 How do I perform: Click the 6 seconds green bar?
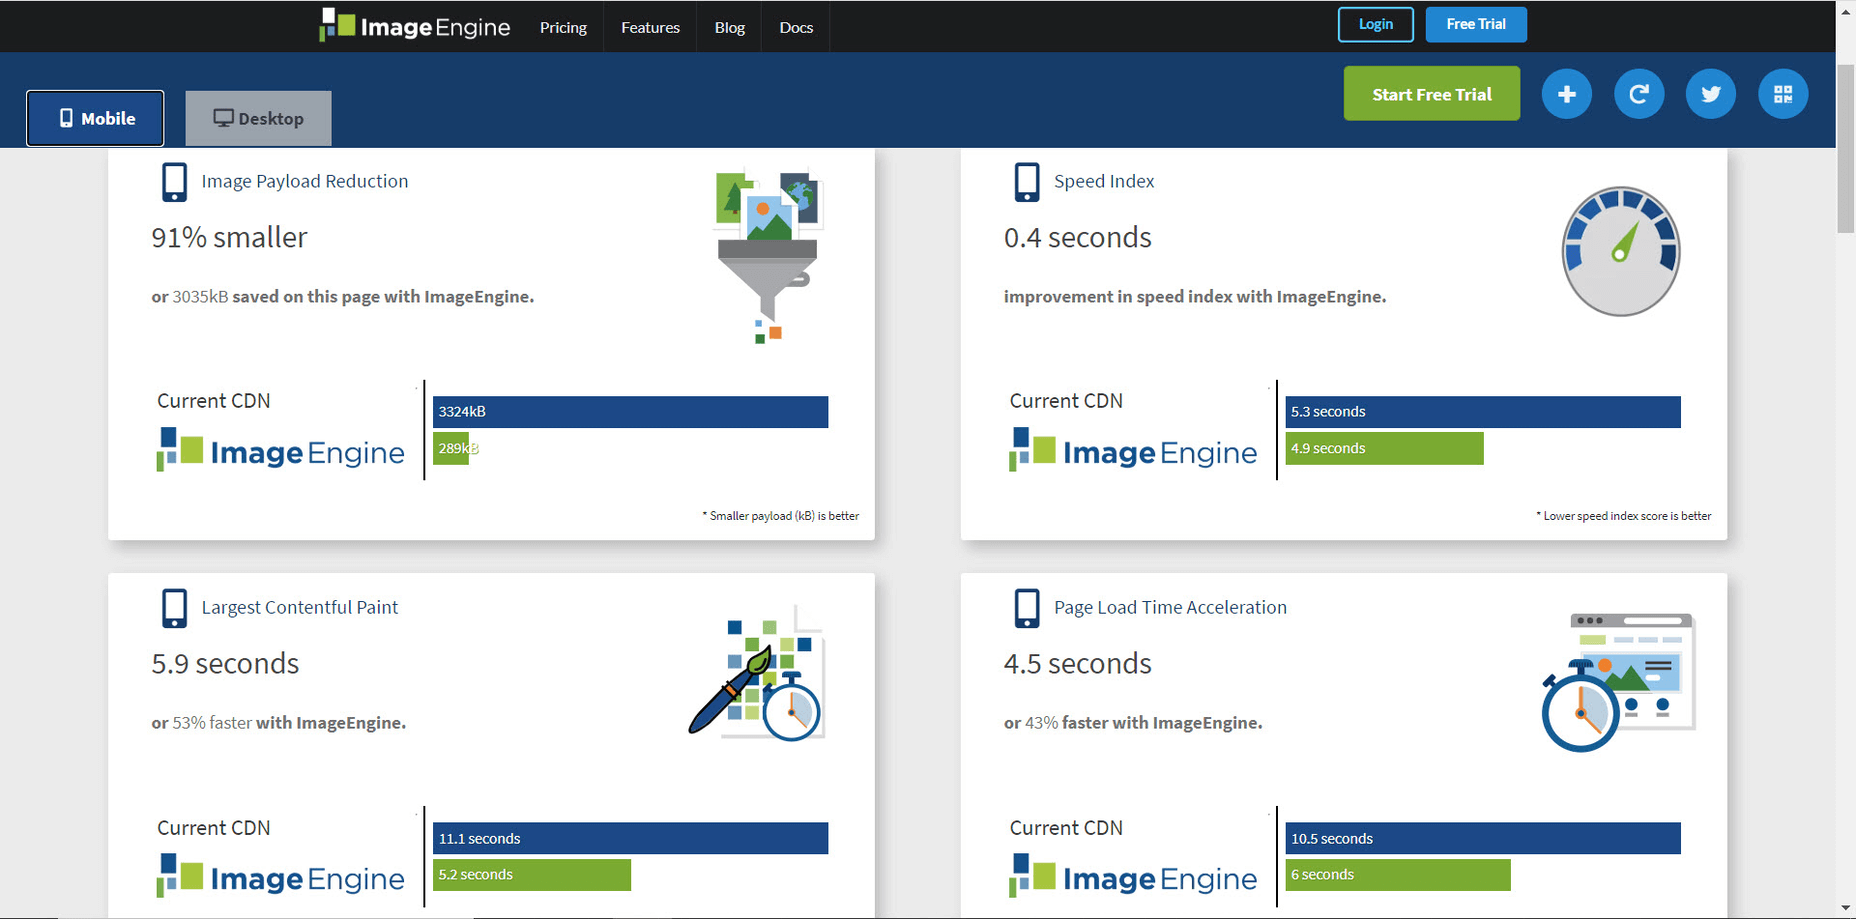(1398, 874)
